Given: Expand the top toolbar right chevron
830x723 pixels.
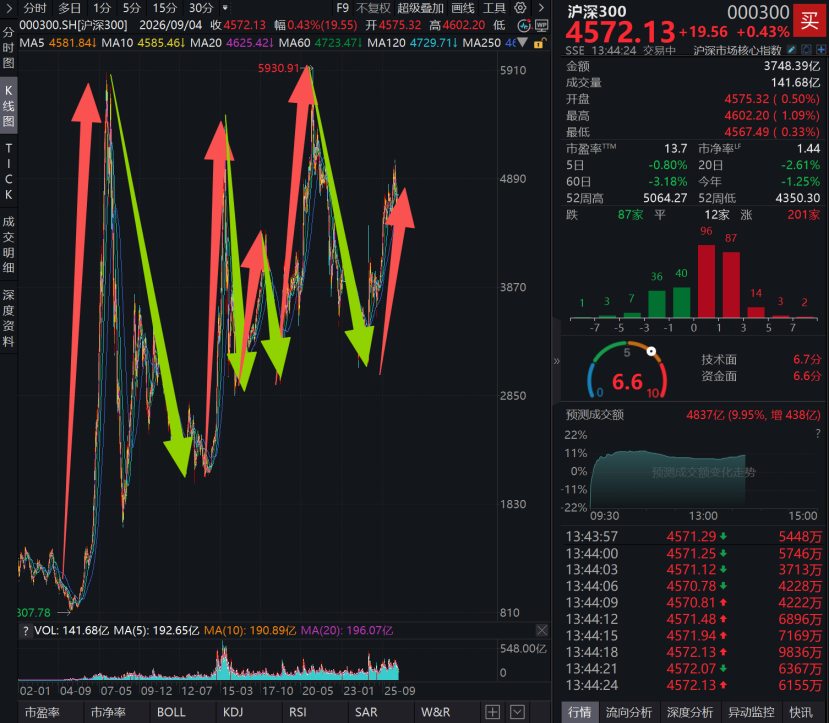Looking at the screenshot, I should coord(541,8).
